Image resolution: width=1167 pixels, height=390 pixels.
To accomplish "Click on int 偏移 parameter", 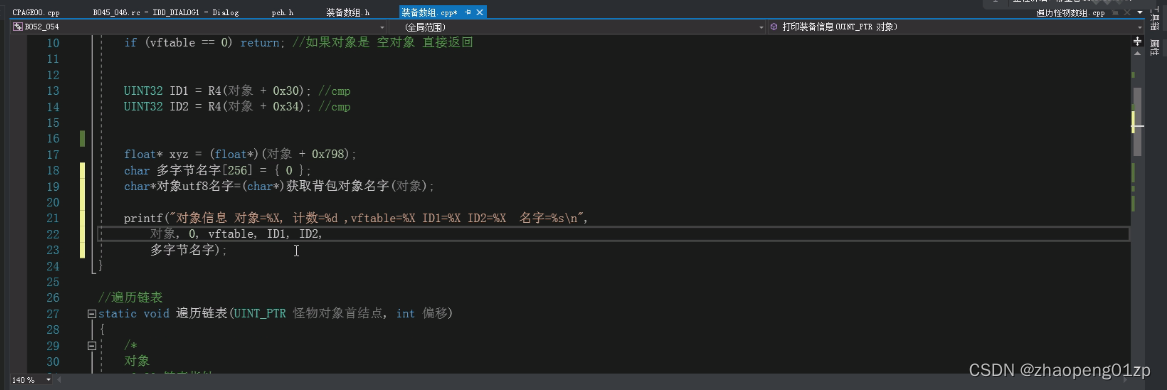I will click(x=423, y=314).
